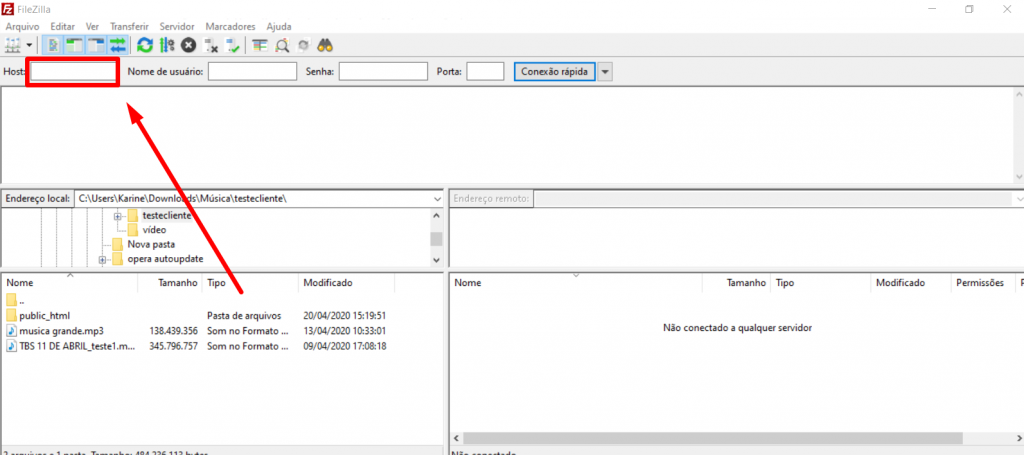Toggle local directory tree display
The width and height of the screenshot is (1024, 455).
74,45
